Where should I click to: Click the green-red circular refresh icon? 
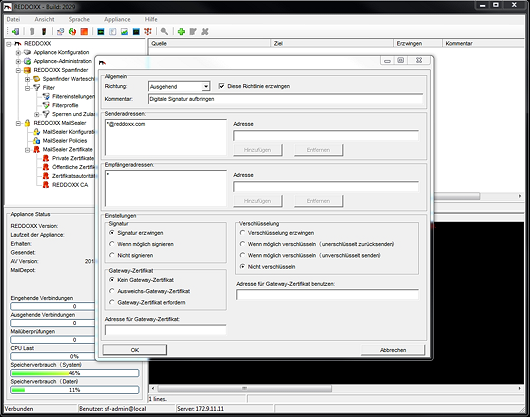[x=72, y=31]
